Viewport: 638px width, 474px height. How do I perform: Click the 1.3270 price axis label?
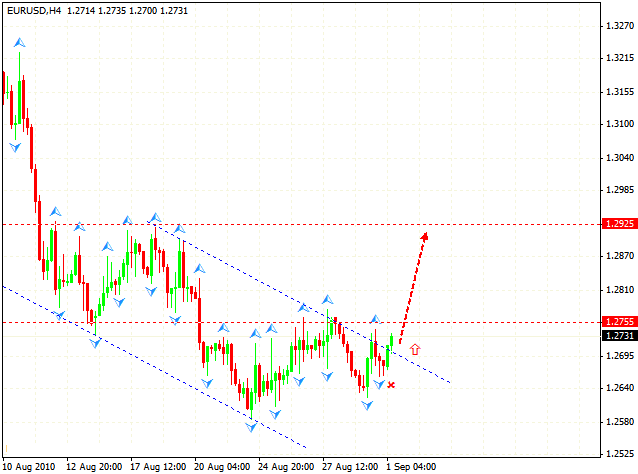click(620, 26)
